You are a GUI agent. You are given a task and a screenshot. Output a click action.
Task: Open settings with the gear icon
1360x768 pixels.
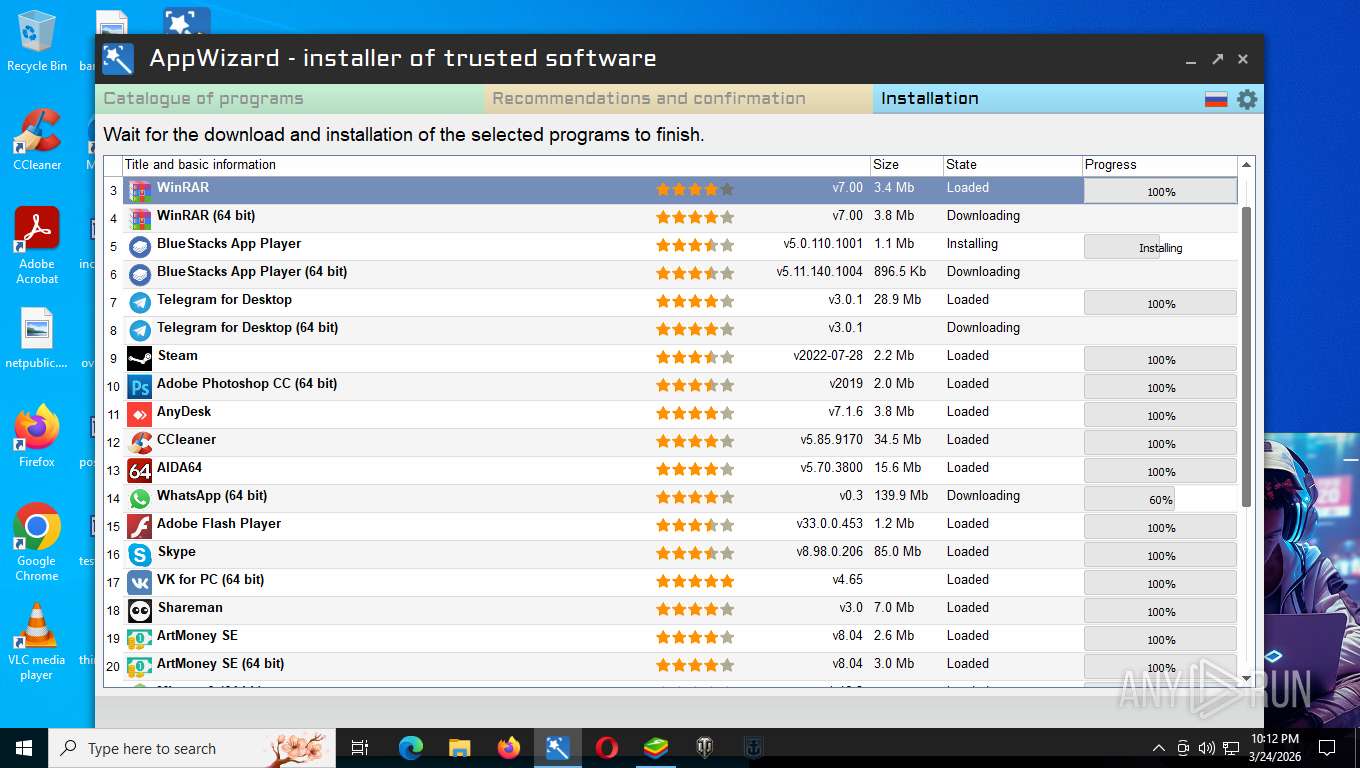point(1246,99)
